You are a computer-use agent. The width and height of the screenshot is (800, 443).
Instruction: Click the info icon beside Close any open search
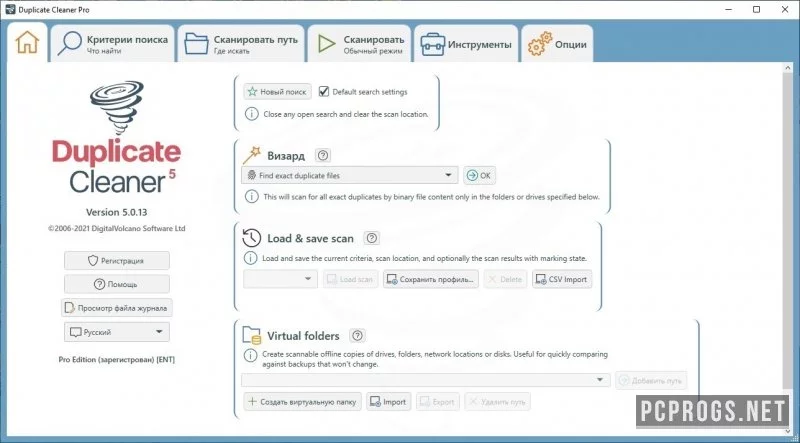point(252,114)
